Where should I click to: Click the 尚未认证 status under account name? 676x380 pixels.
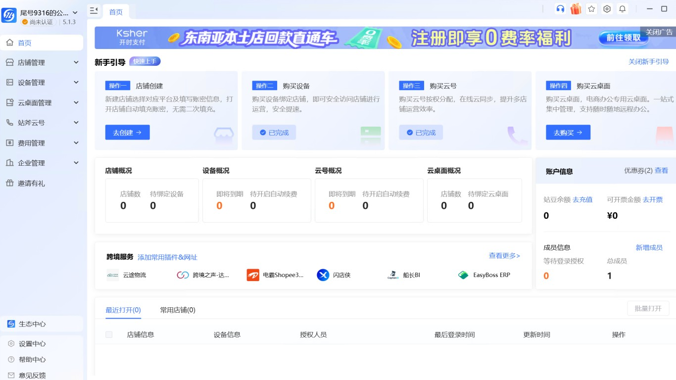38,22
